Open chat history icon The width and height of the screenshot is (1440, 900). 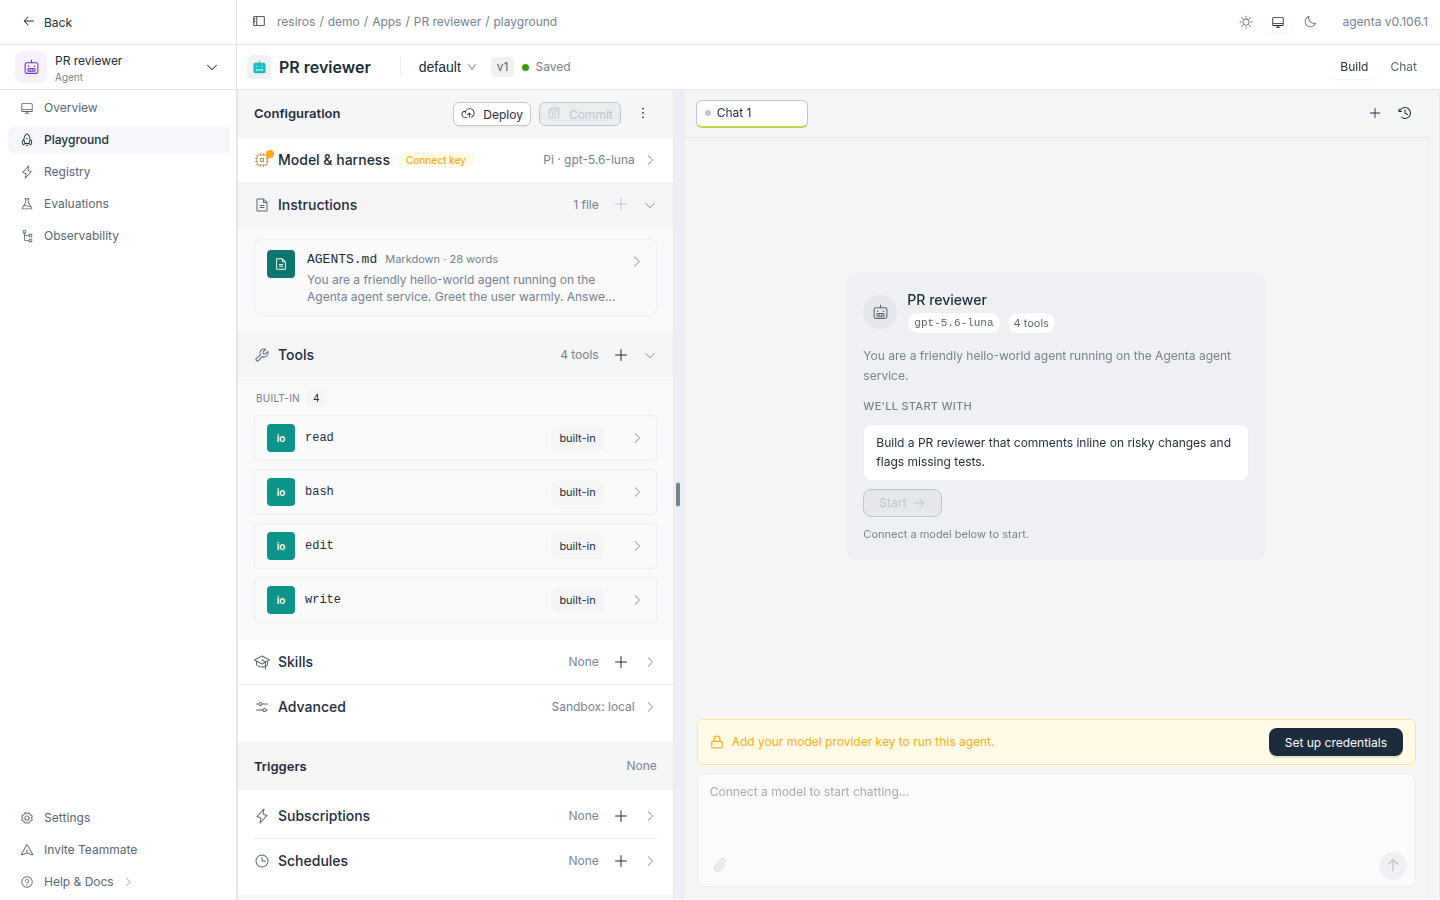pyautogui.click(x=1405, y=113)
